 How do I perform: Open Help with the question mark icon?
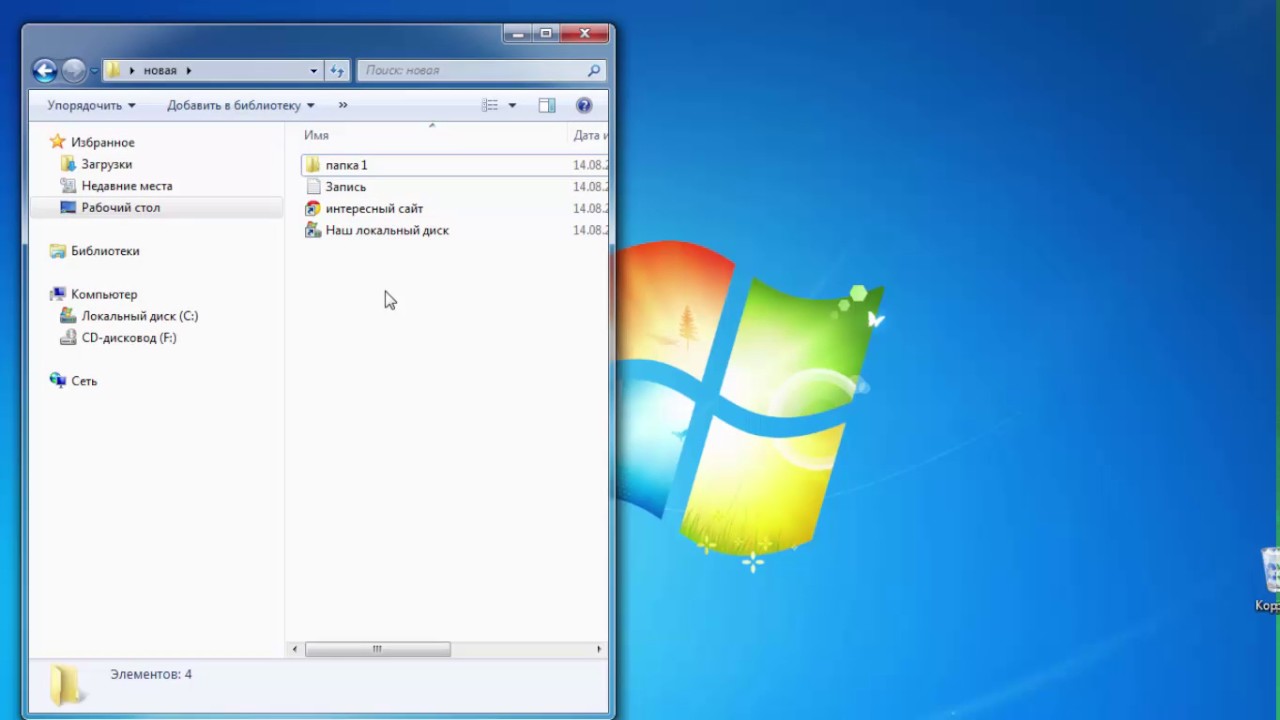(x=584, y=105)
